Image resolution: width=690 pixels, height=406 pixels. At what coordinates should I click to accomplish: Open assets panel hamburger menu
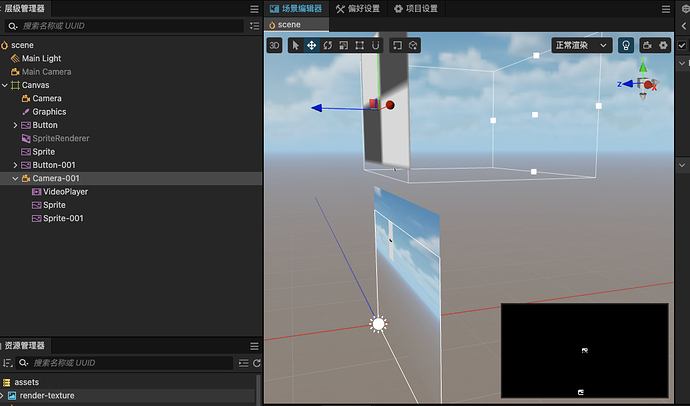point(254,346)
